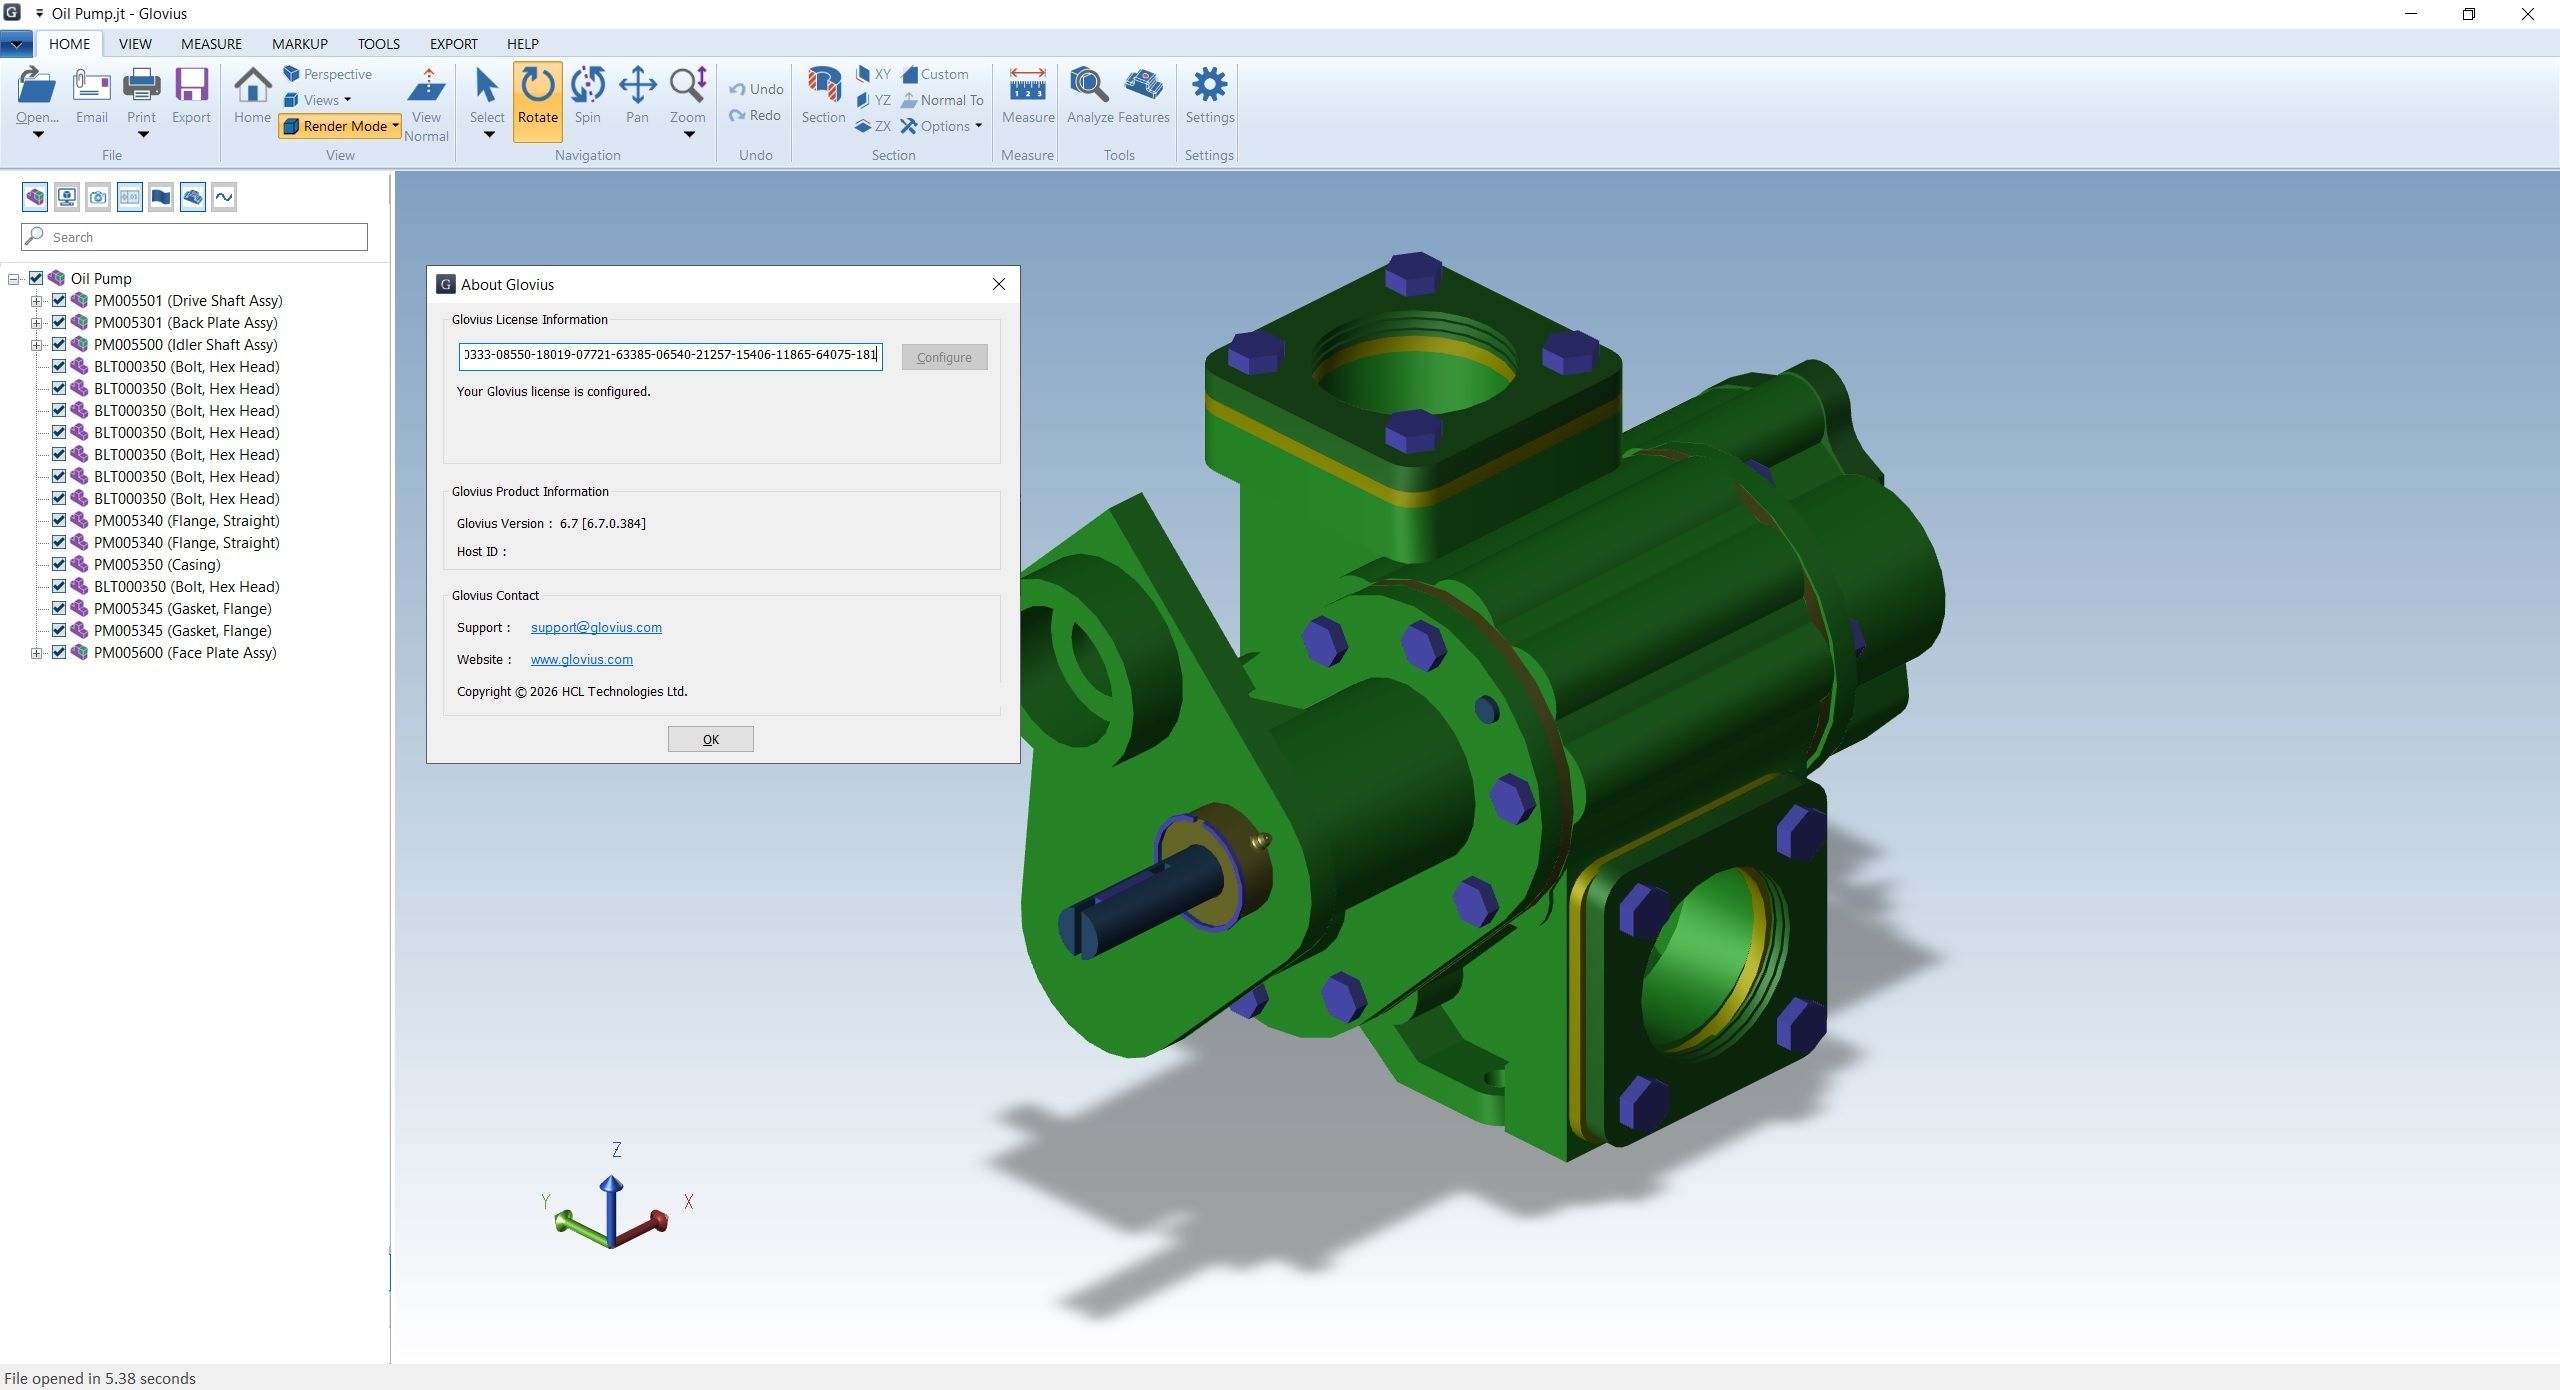Activate the Spin tool

click(588, 95)
